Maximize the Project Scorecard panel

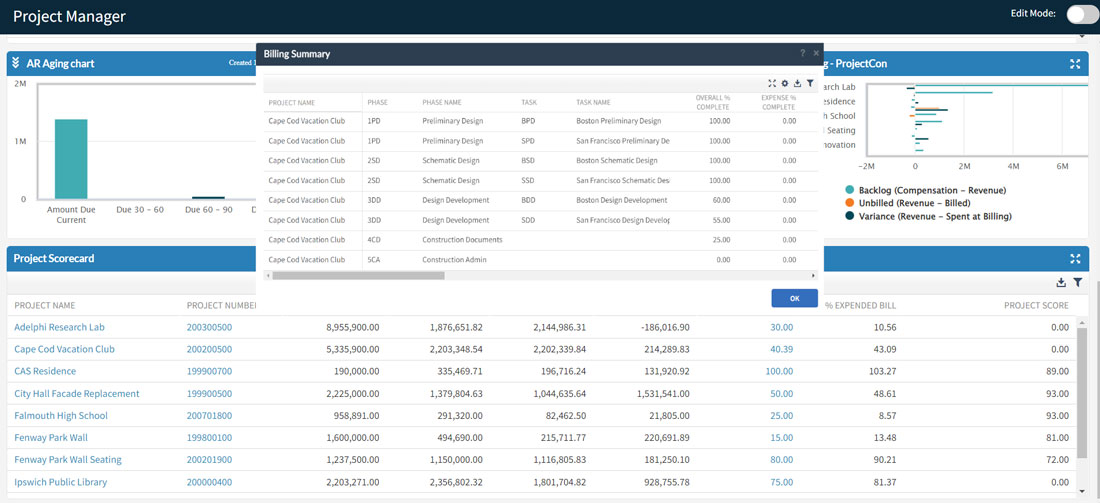click(x=1075, y=259)
